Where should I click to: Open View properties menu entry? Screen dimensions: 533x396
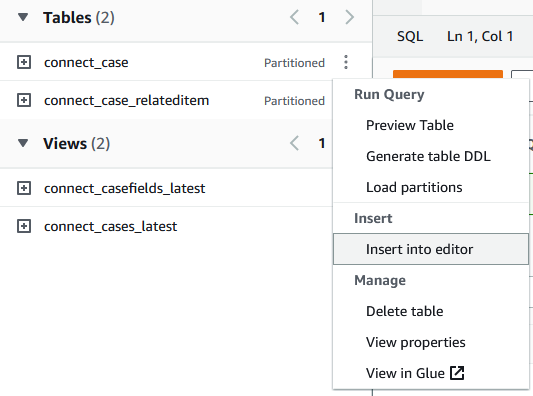click(431, 342)
